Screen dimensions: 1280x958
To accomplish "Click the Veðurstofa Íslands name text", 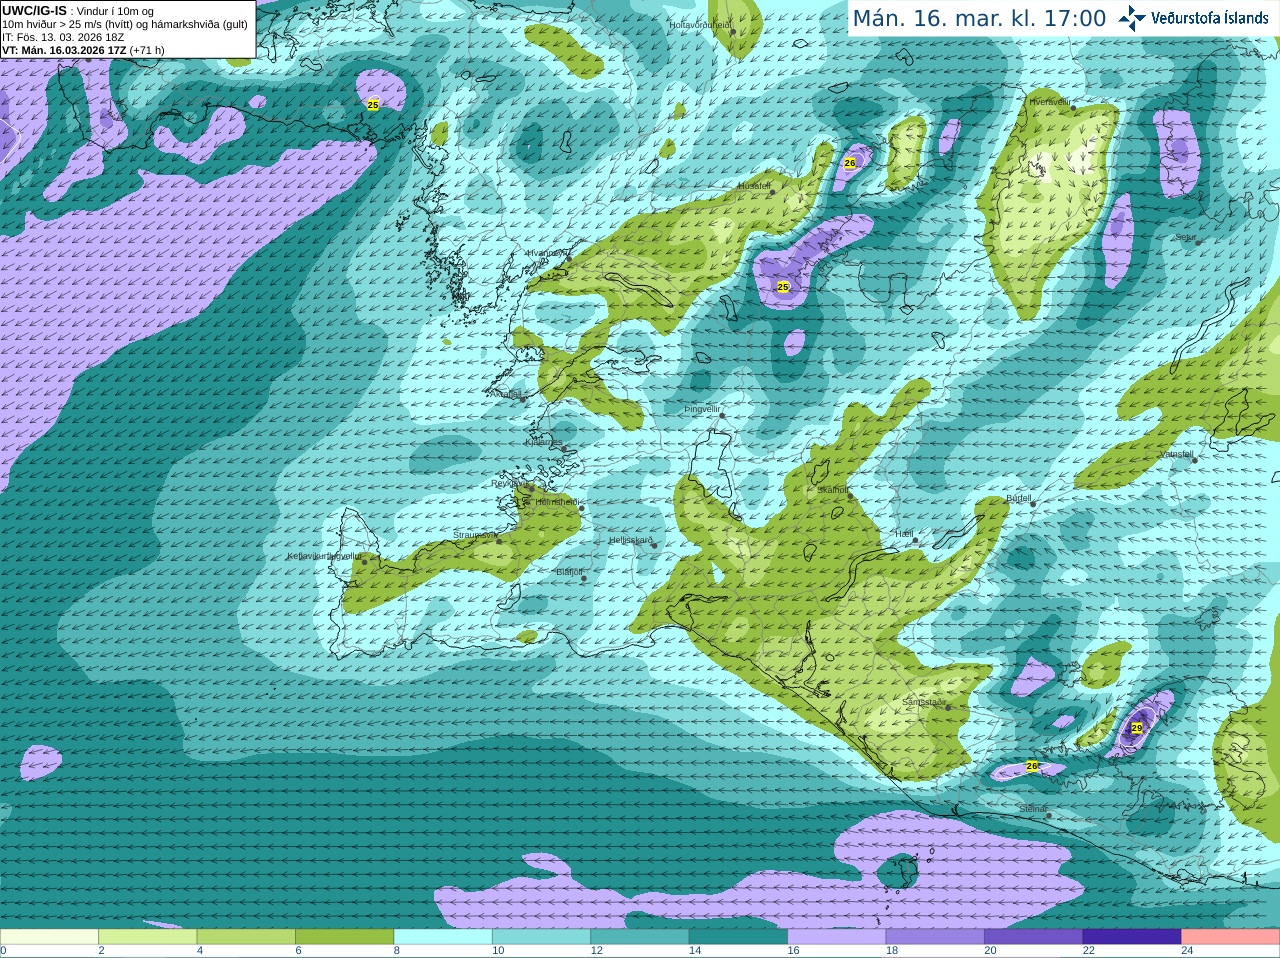I will pos(1209,18).
